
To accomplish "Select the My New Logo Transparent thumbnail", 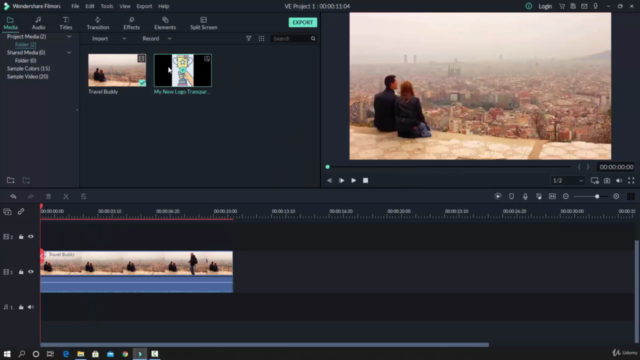I will coord(182,70).
